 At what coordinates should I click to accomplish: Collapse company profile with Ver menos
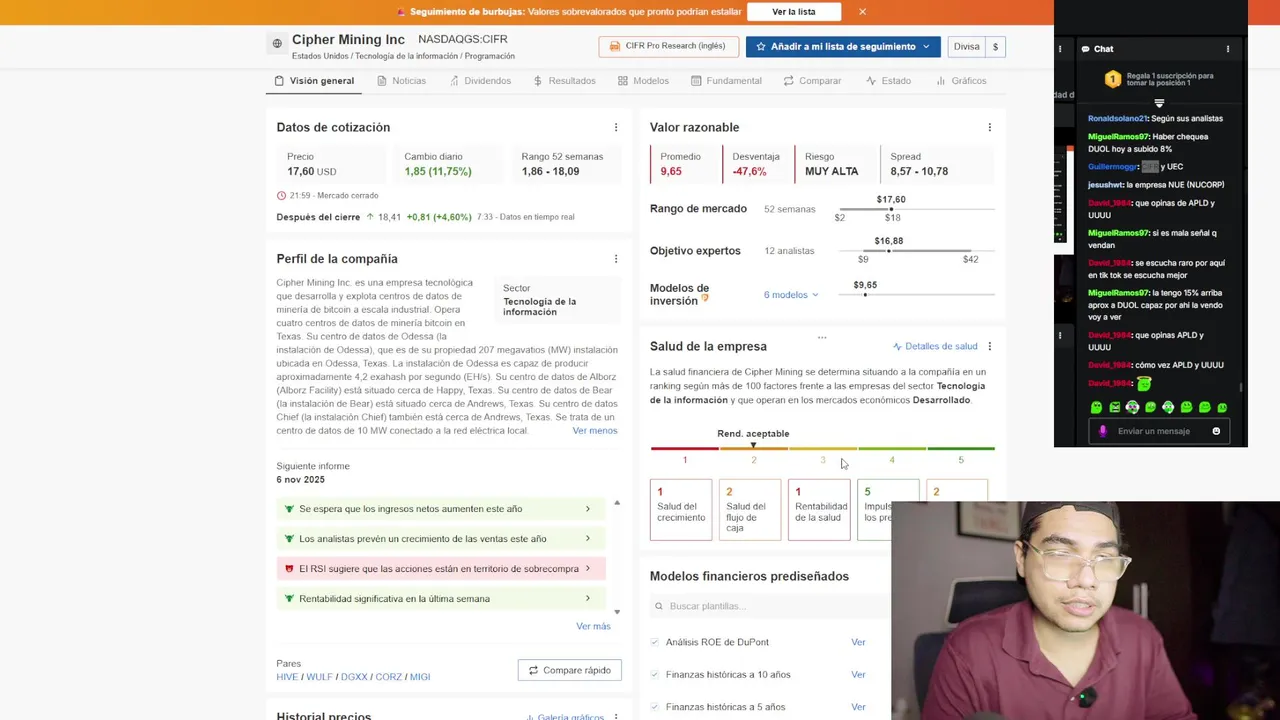point(595,430)
